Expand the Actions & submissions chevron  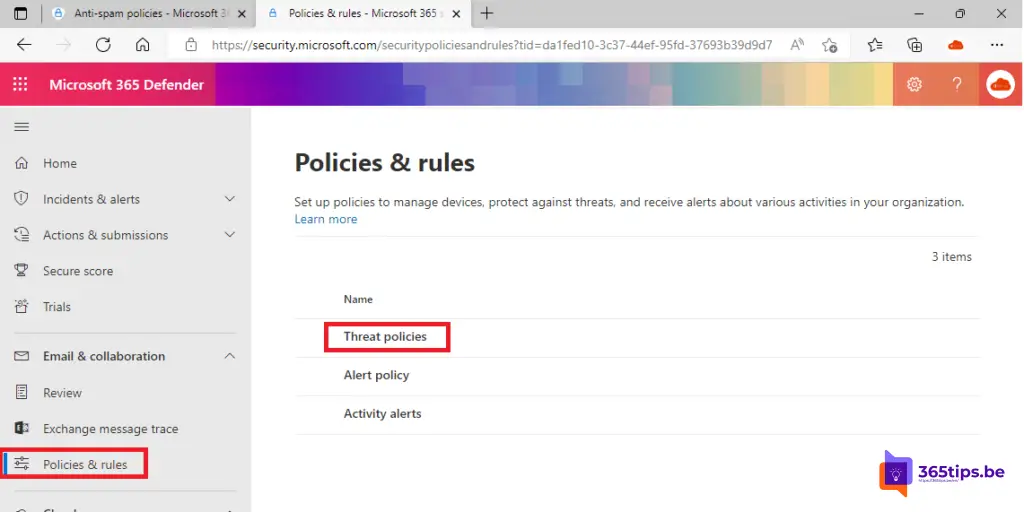coord(230,234)
